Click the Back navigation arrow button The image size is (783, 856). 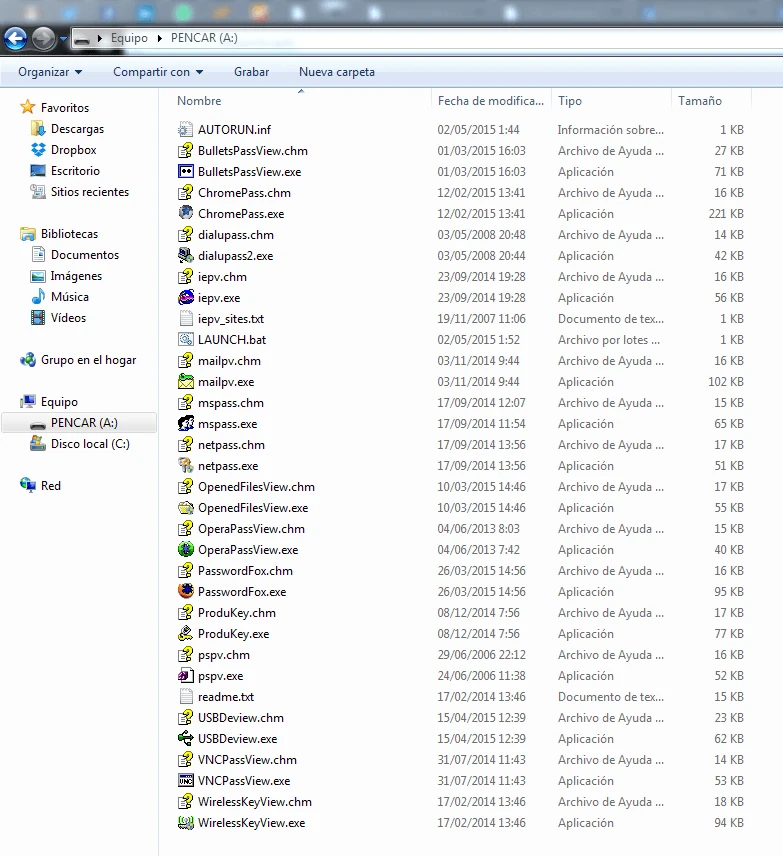(x=15, y=39)
